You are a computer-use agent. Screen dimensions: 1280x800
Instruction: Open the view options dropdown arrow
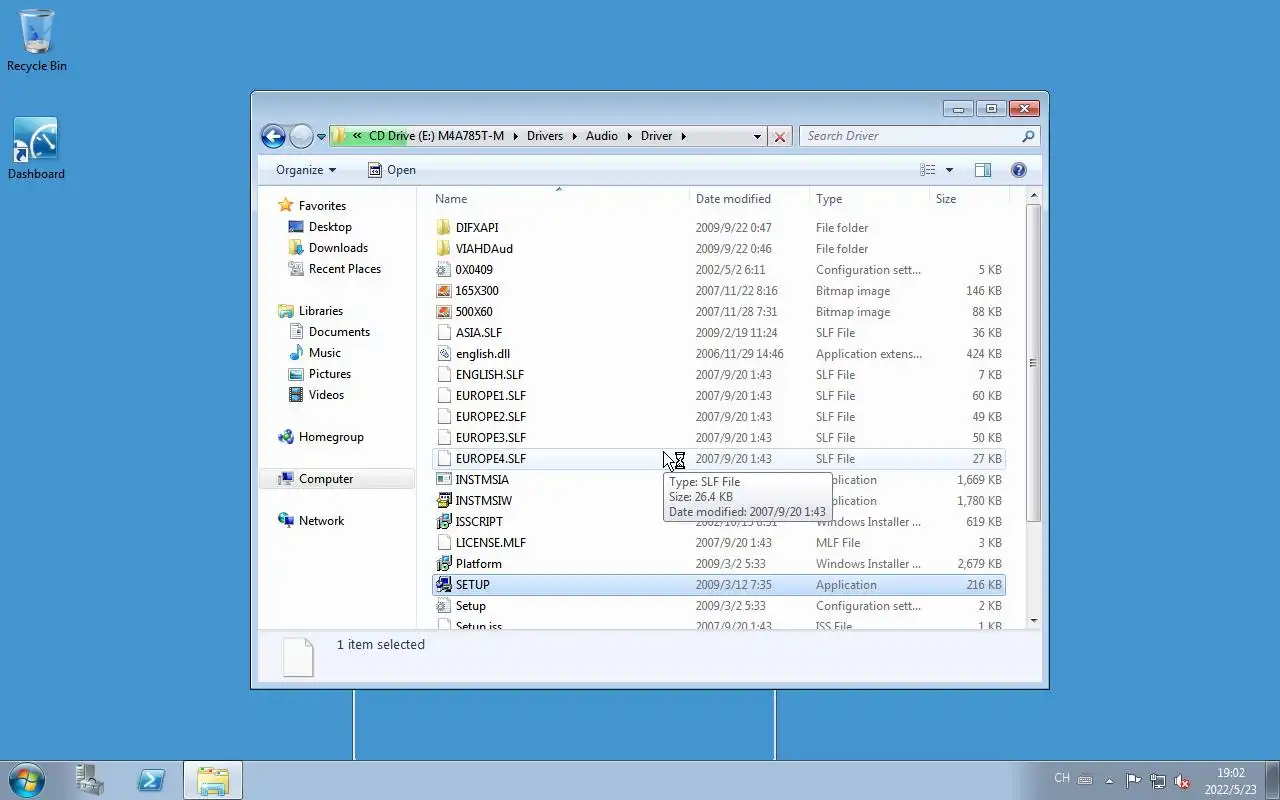tap(949, 170)
